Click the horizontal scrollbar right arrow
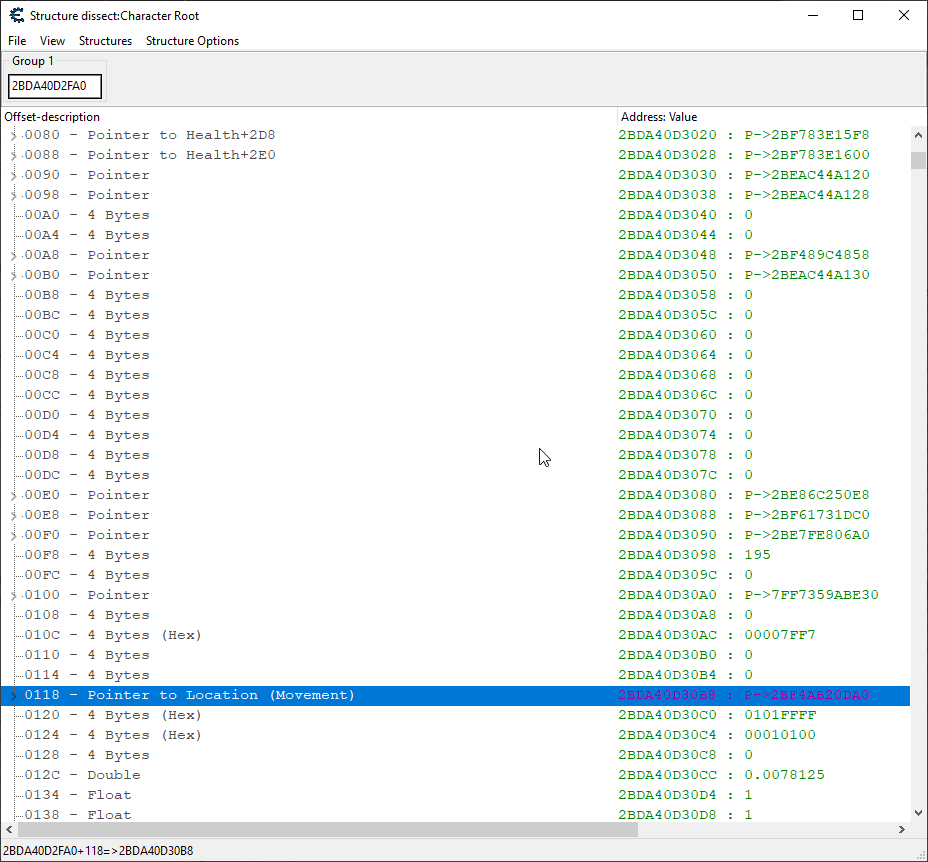 [901, 830]
